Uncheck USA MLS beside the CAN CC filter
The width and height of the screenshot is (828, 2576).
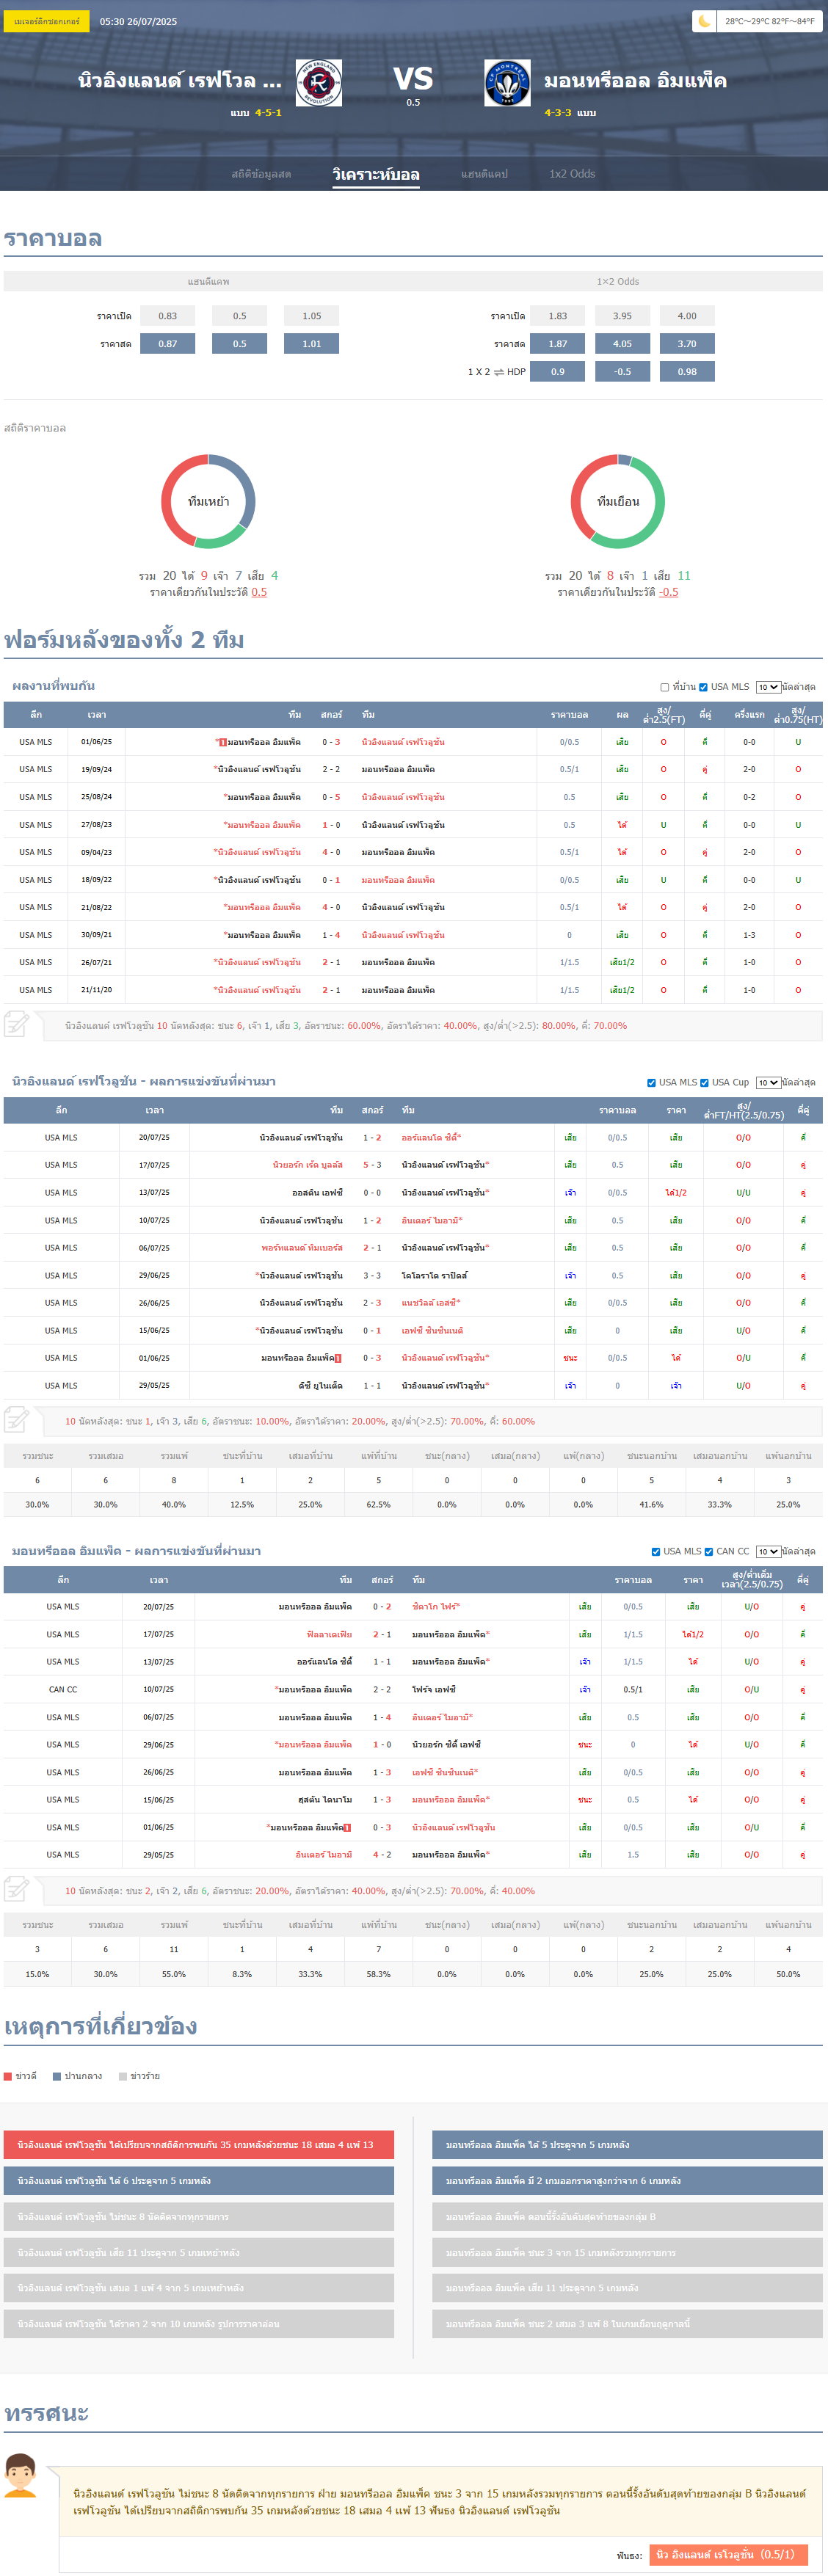pos(656,1551)
